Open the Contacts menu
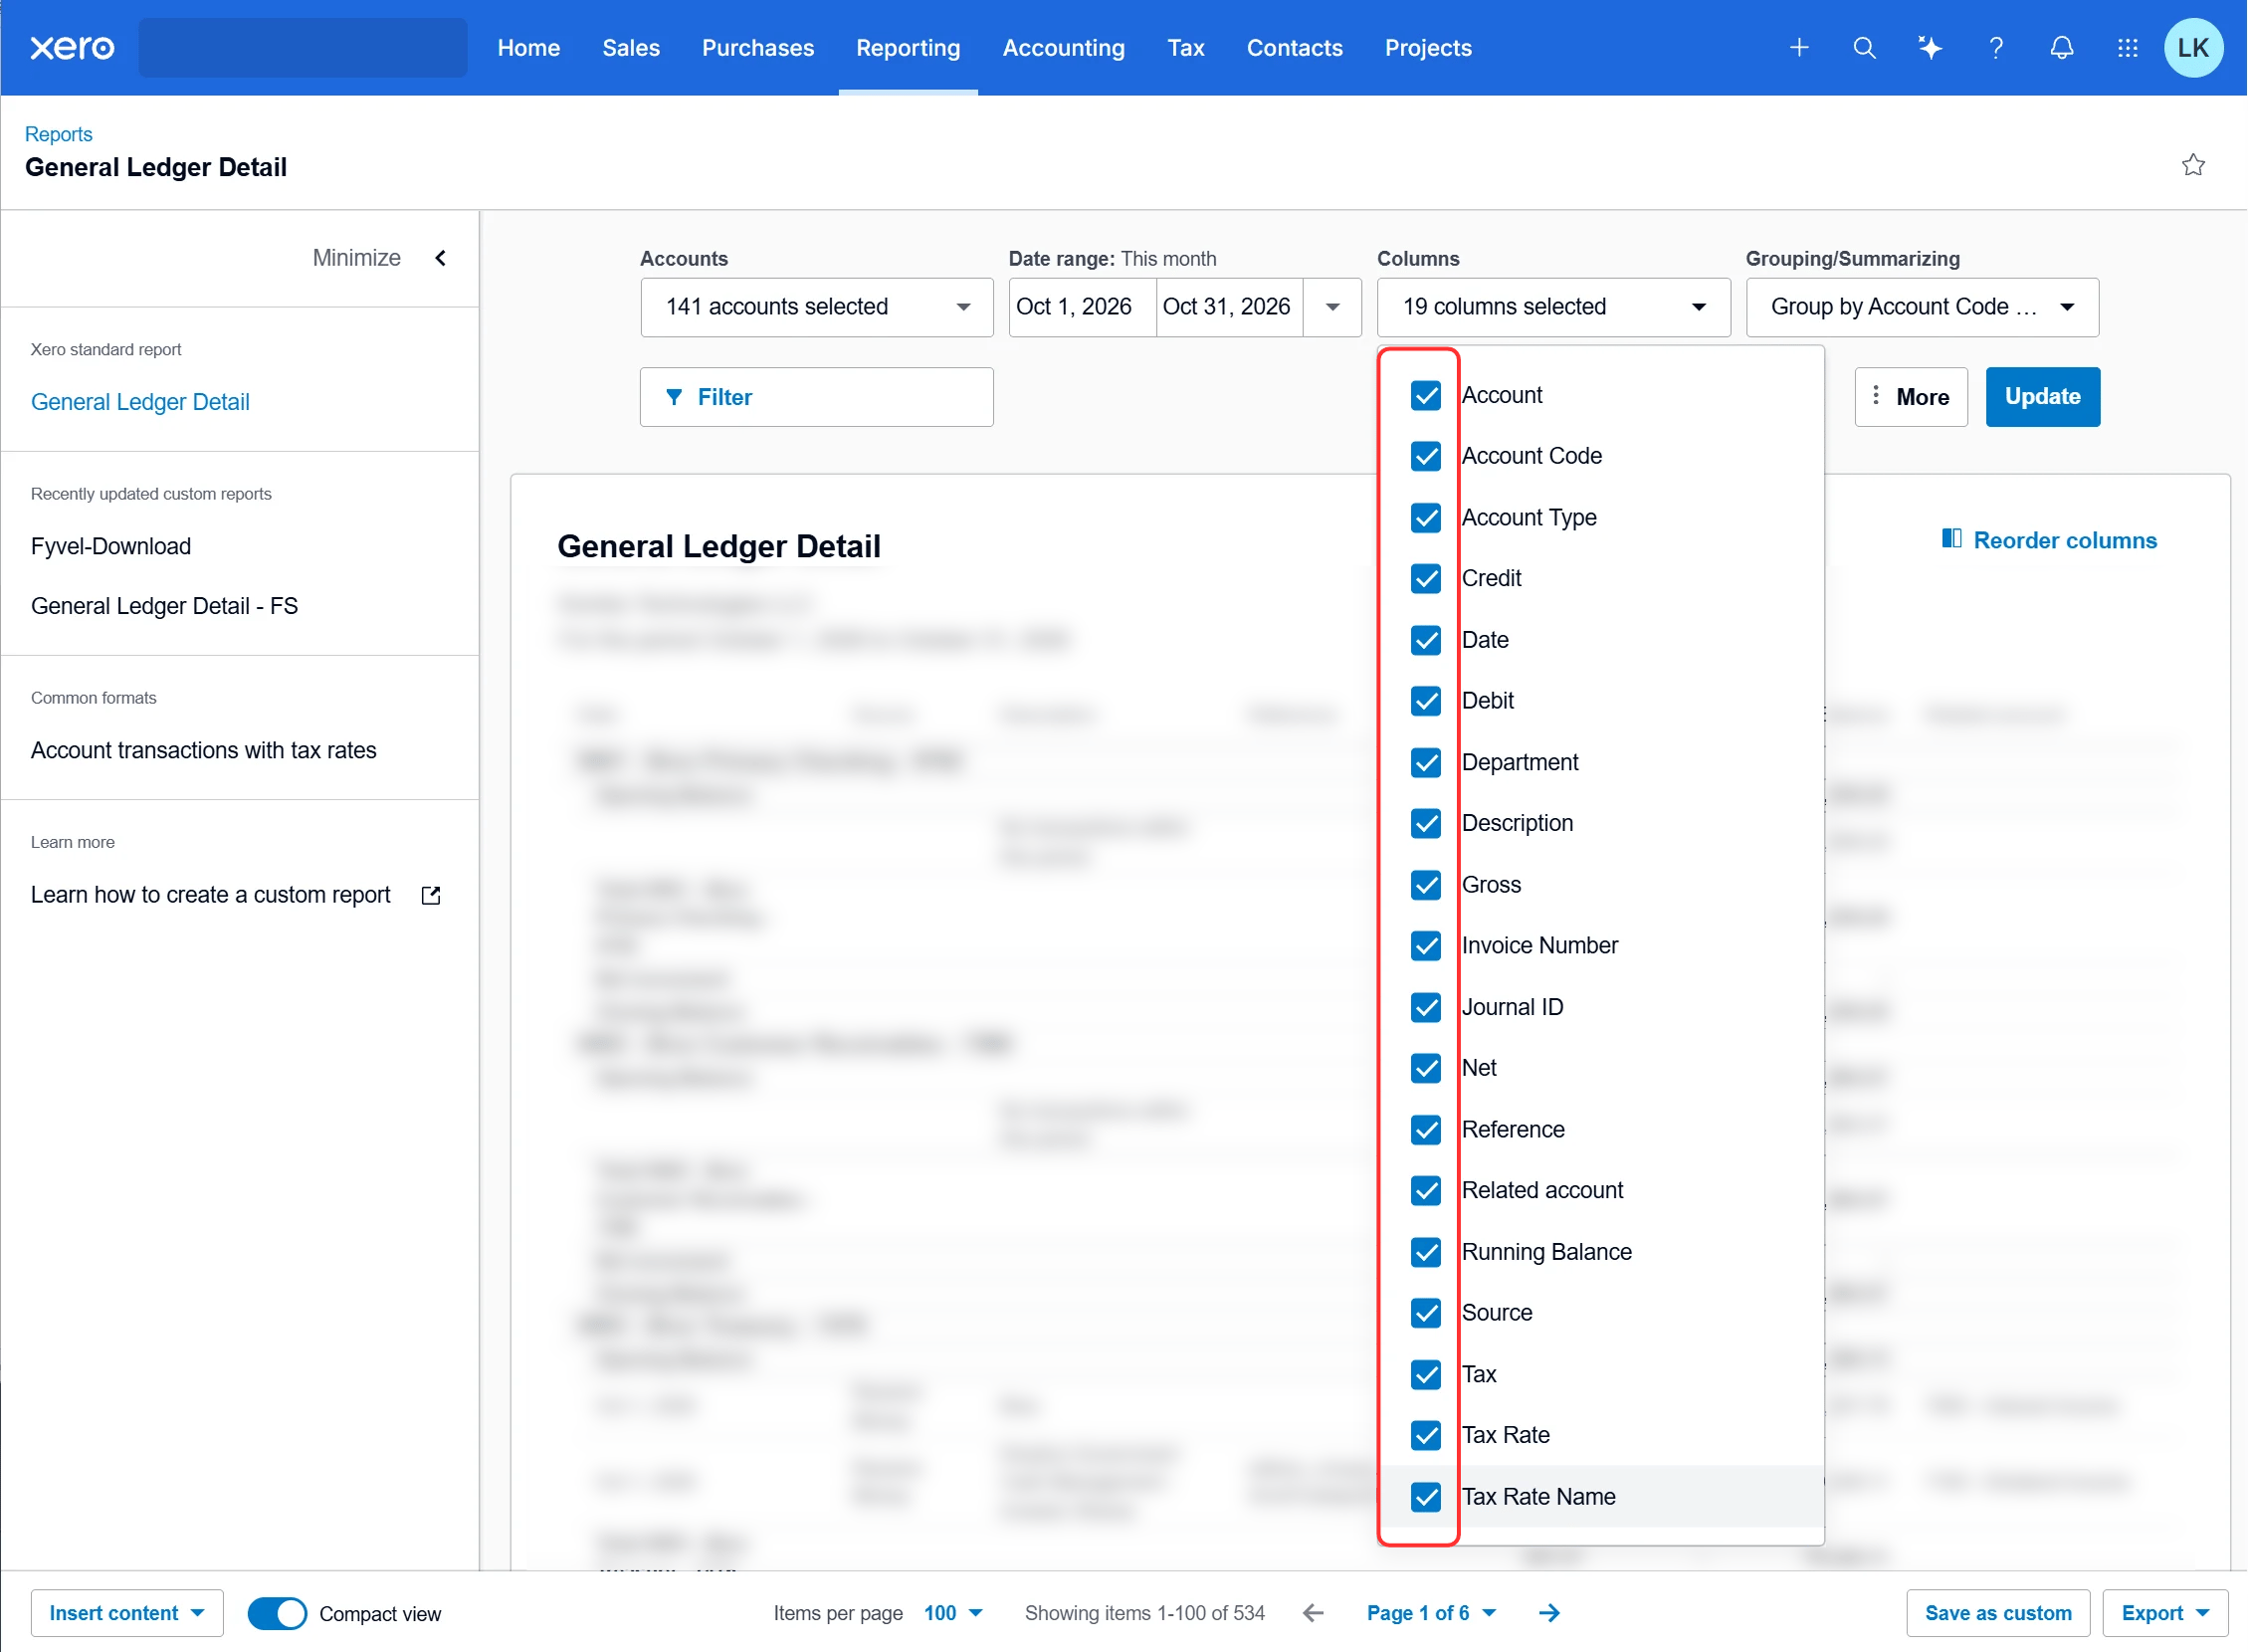The image size is (2248, 1652). pos(1294,48)
